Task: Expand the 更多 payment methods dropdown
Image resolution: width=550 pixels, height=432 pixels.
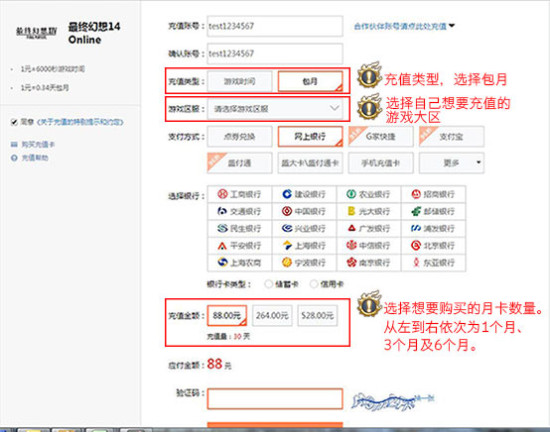Action: (x=451, y=163)
